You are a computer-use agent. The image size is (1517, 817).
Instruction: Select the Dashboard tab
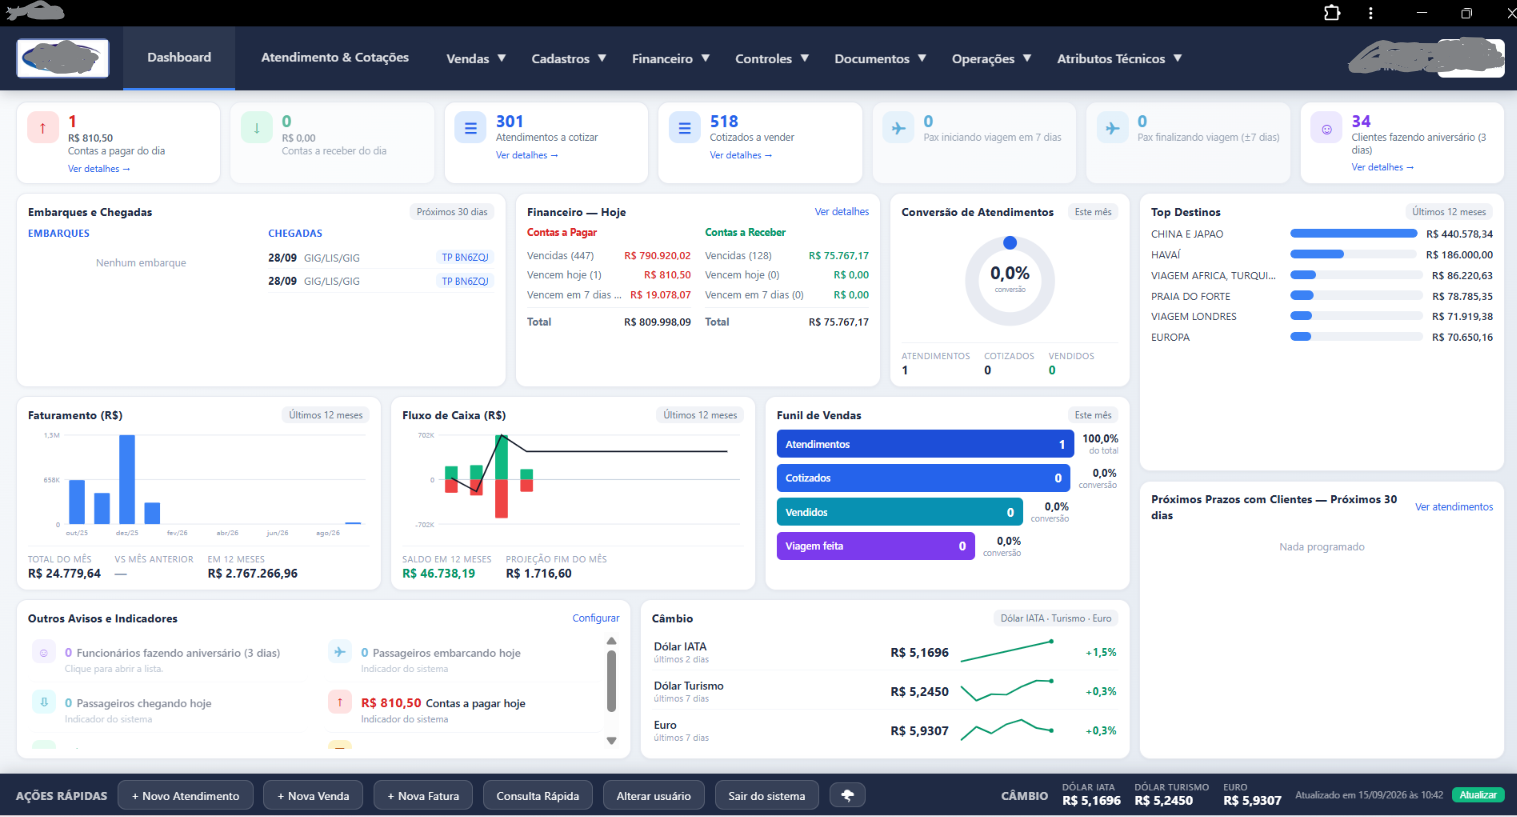click(179, 57)
